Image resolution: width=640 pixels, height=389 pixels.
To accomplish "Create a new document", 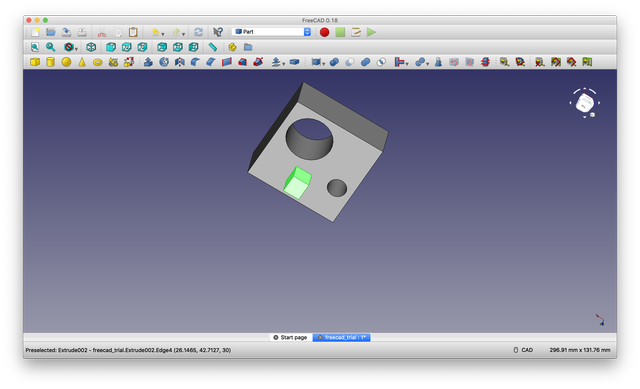I will pos(35,32).
